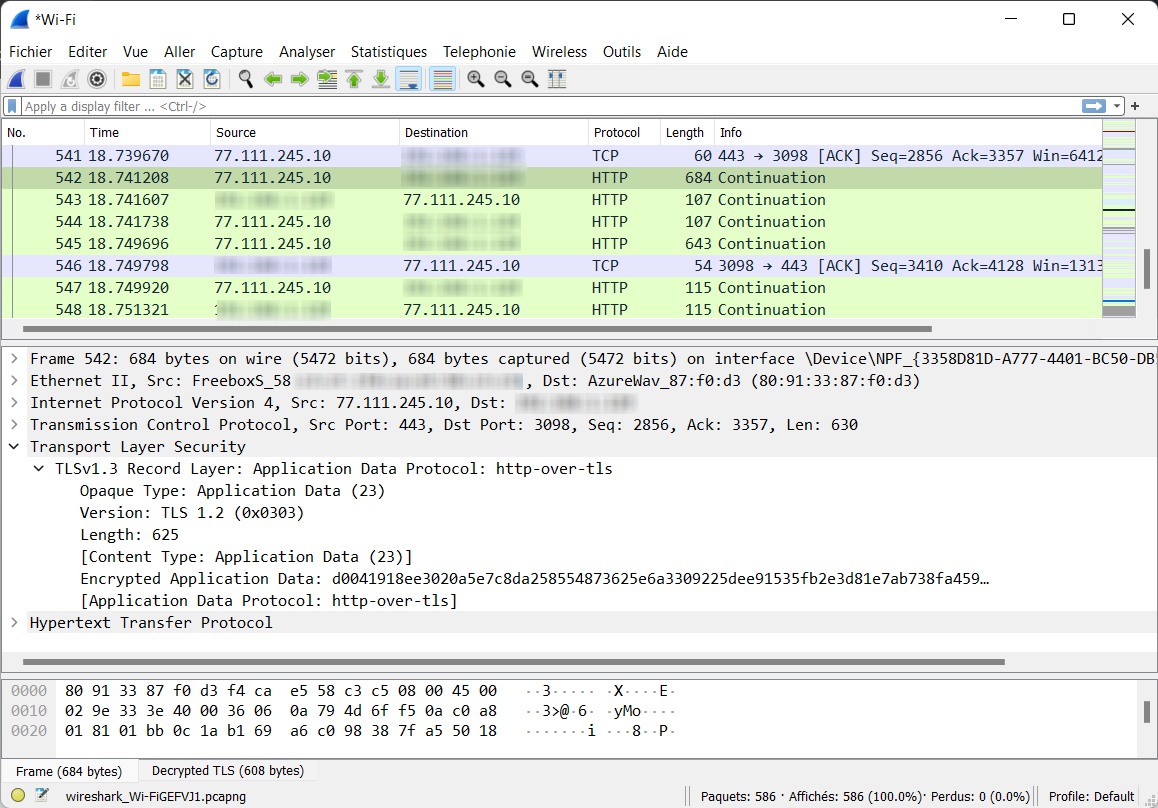The width and height of the screenshot is (1158, 808).
Task: Sort by Source column header
Action: [x=304, y=133]
